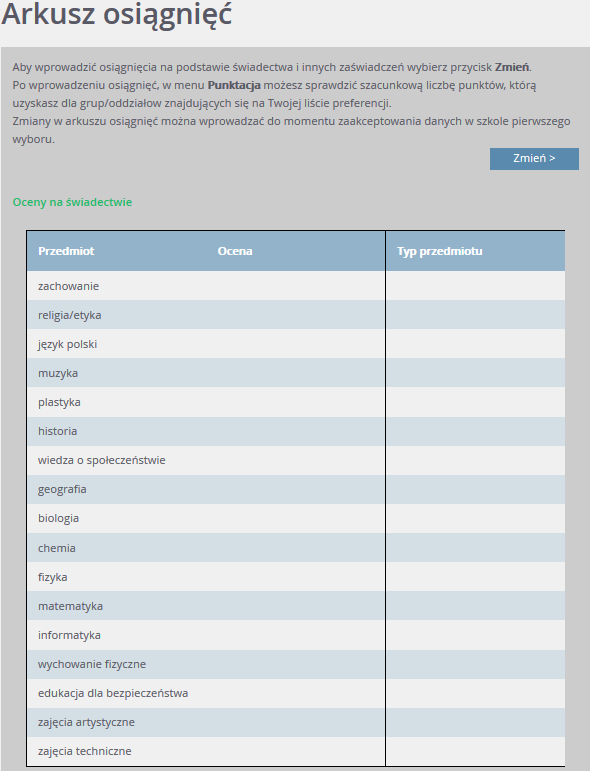
Task: Select the język polski row
Action: click(296, 344)
